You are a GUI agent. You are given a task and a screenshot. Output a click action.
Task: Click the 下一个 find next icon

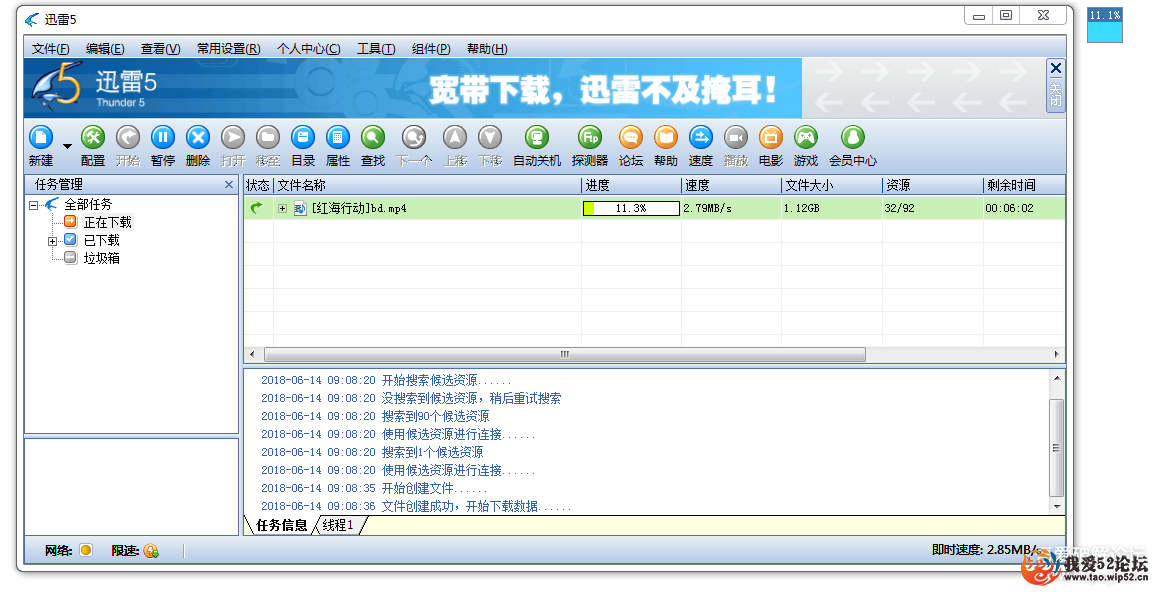(414, 138)
